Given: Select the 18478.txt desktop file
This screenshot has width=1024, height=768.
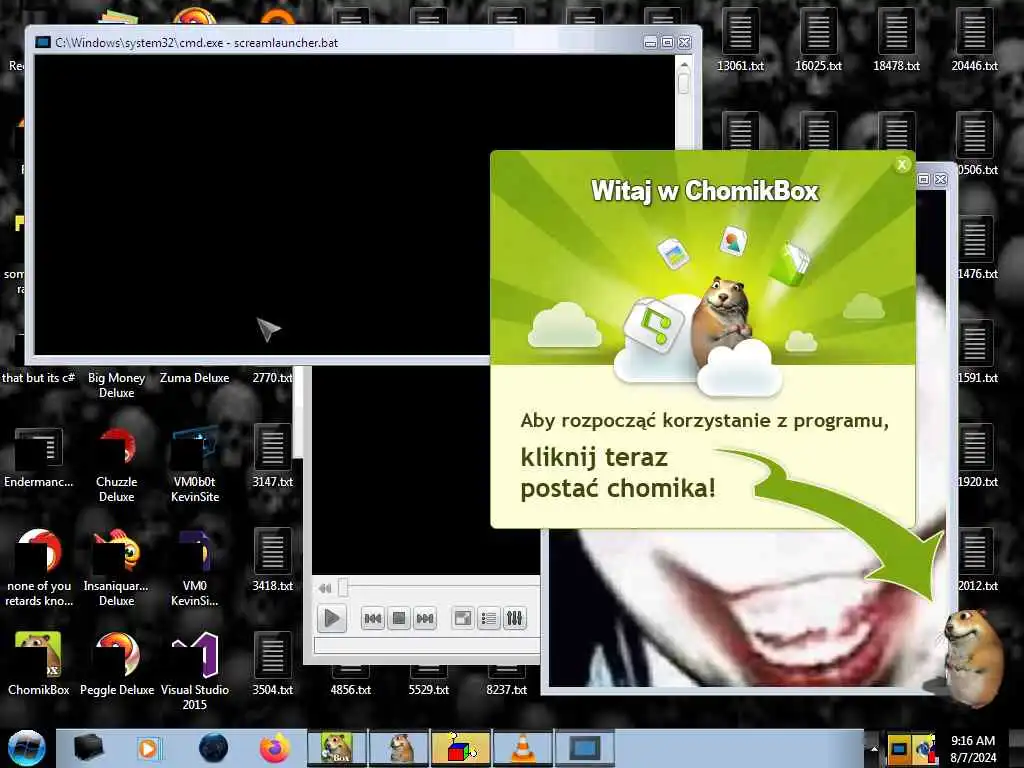Looking at the screenshot, I should (896, 39).
